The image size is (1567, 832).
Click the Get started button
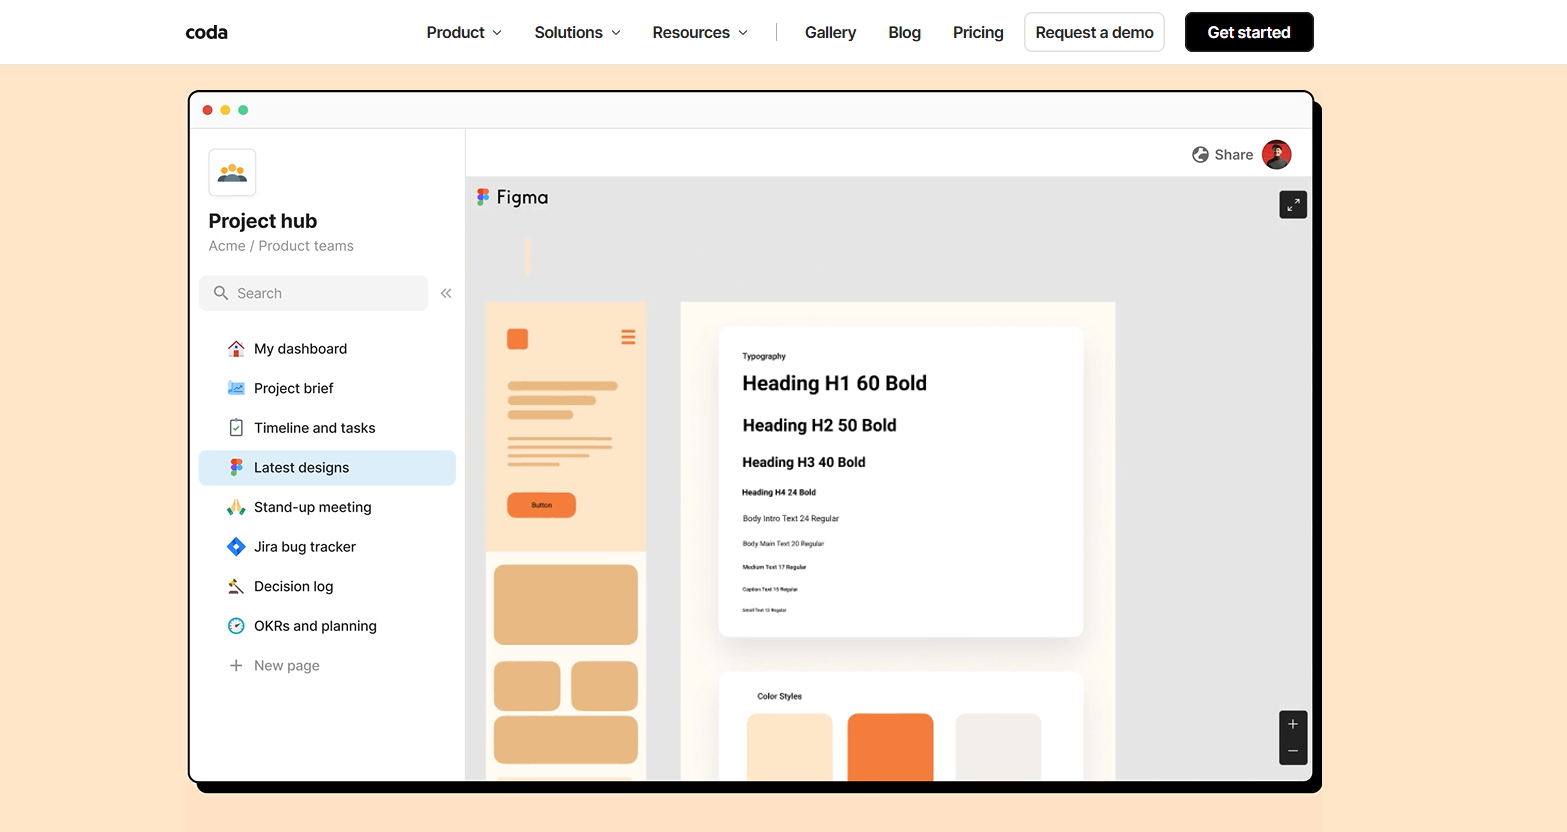coord(1249,32)
